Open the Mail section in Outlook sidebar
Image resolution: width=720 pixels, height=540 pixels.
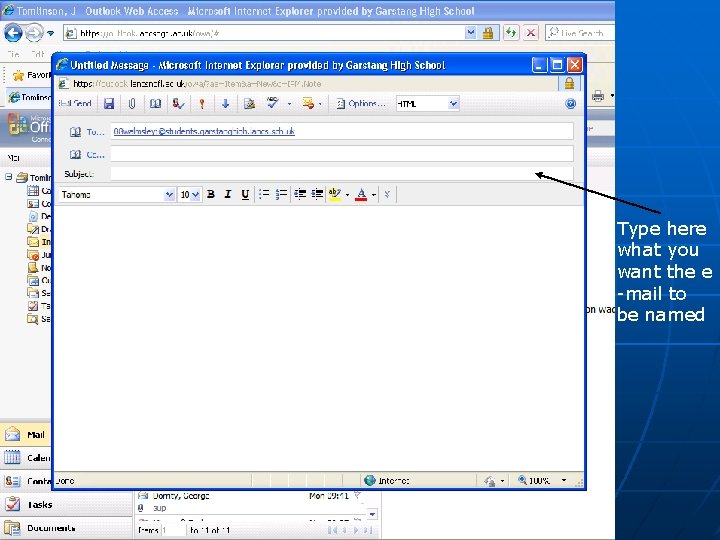coord(25,434)
